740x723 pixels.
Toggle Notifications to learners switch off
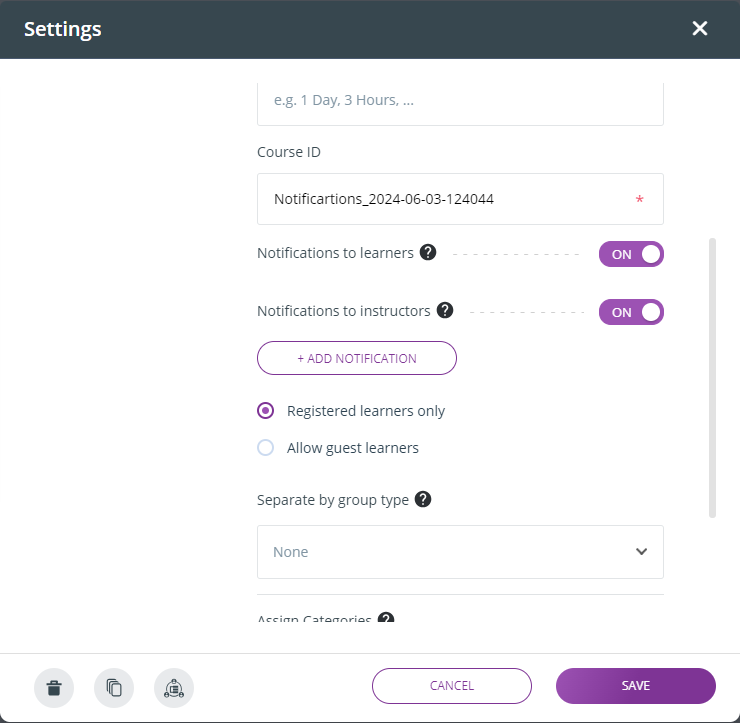click(x=631, y=254)
